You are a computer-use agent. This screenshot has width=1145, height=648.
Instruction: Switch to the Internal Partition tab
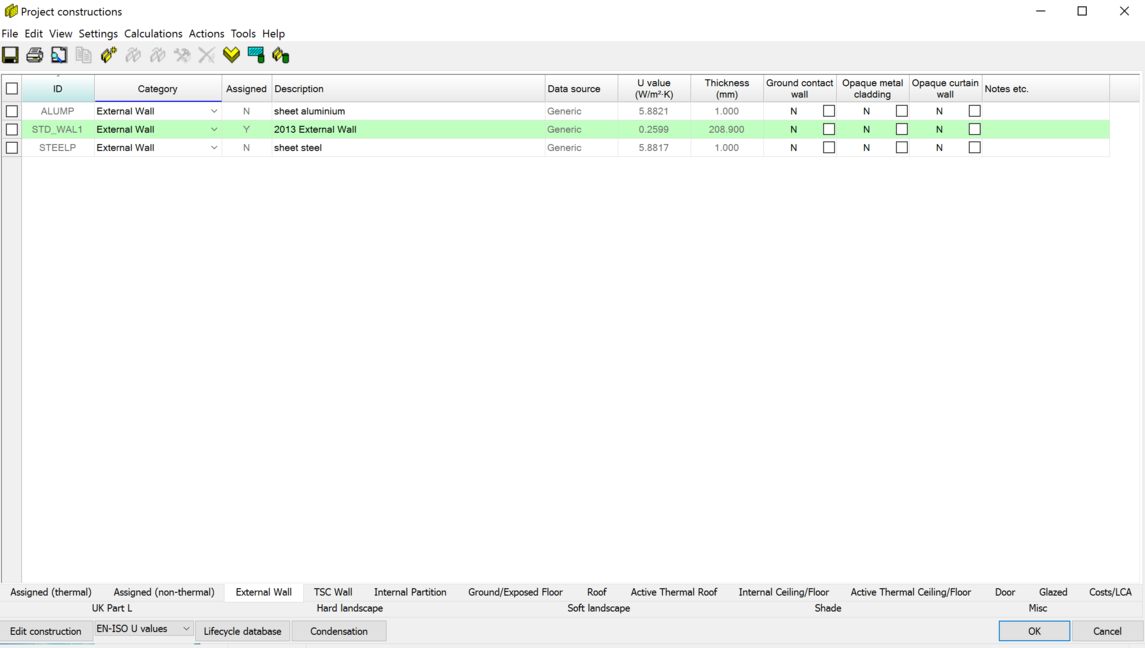pyautogui.click(x=410, y=592)
